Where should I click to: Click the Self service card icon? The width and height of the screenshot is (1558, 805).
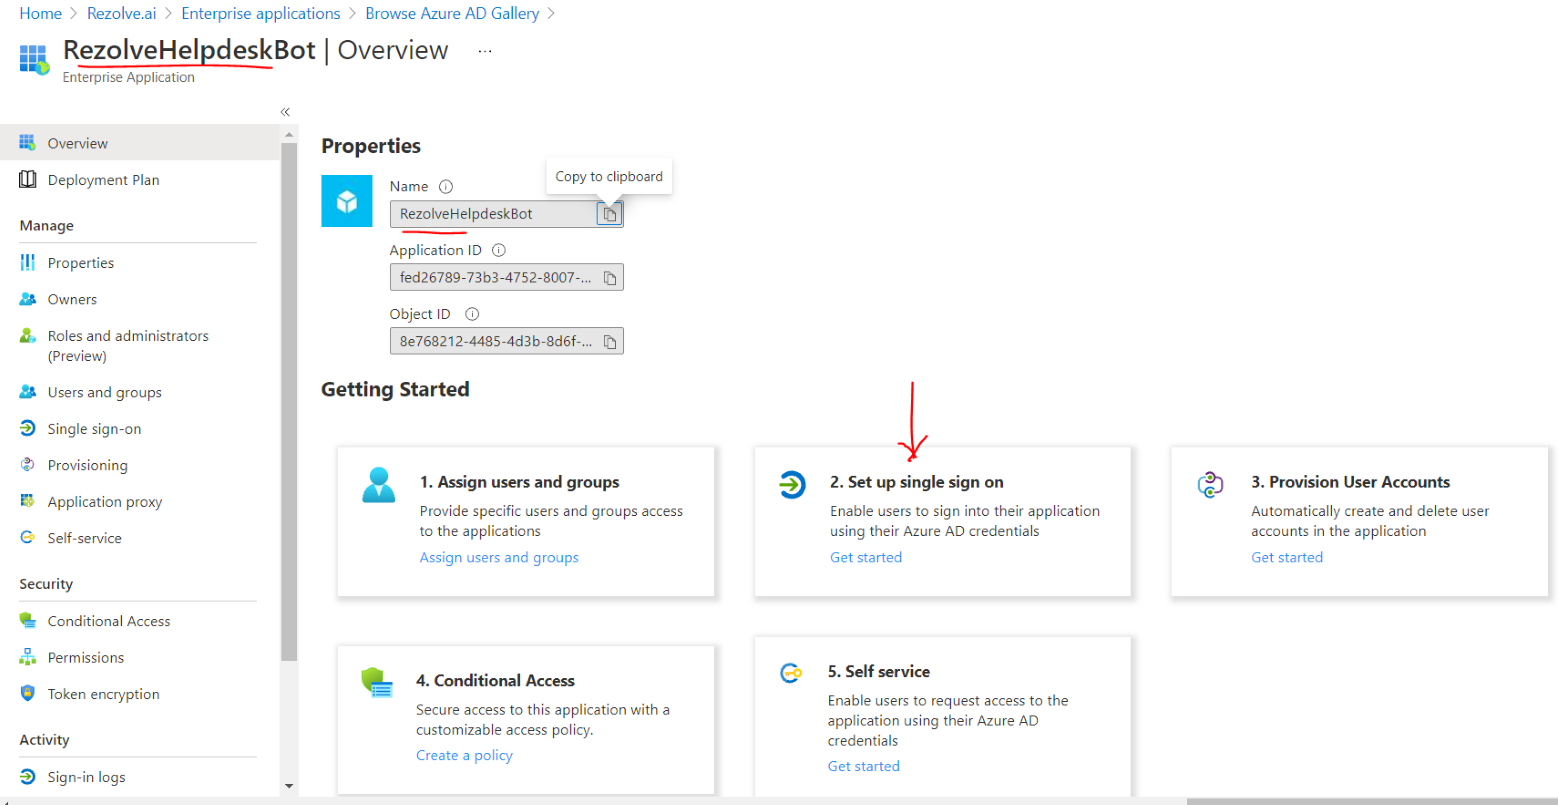(x=790, y=673)
